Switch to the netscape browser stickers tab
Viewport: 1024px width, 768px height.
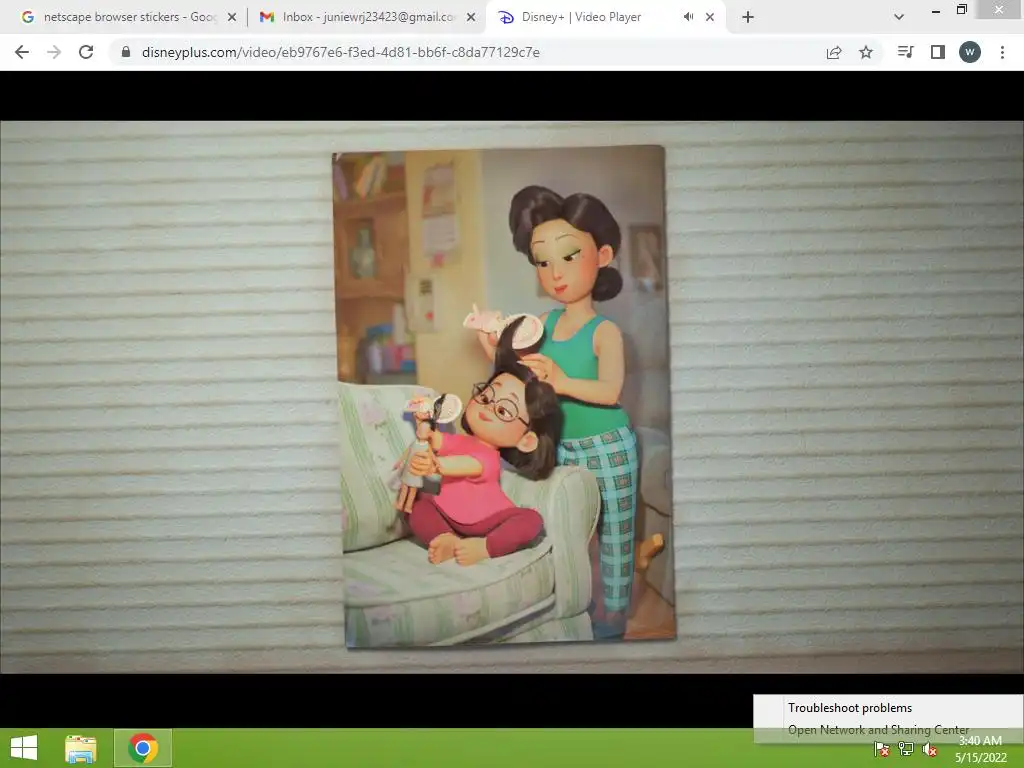[129, 17]
